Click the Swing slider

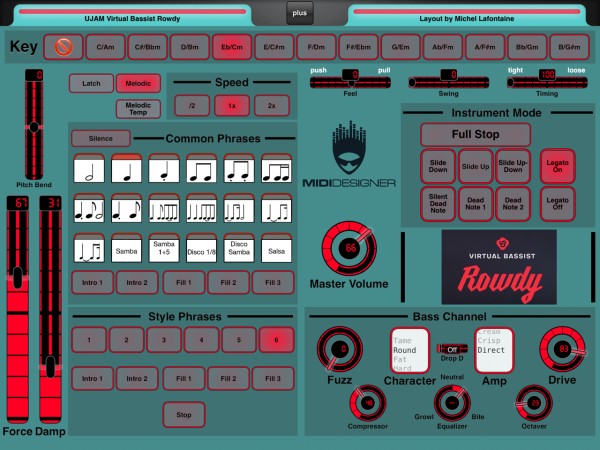448,82
